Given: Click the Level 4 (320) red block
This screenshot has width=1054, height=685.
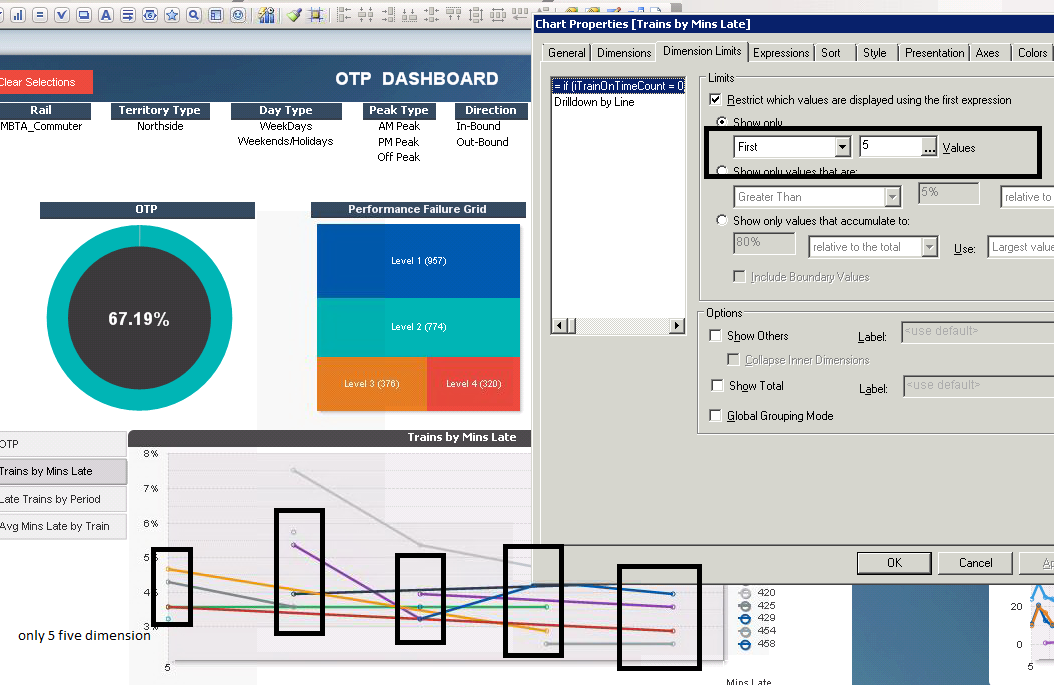Looking at the screenshot, I should point(473,383).
